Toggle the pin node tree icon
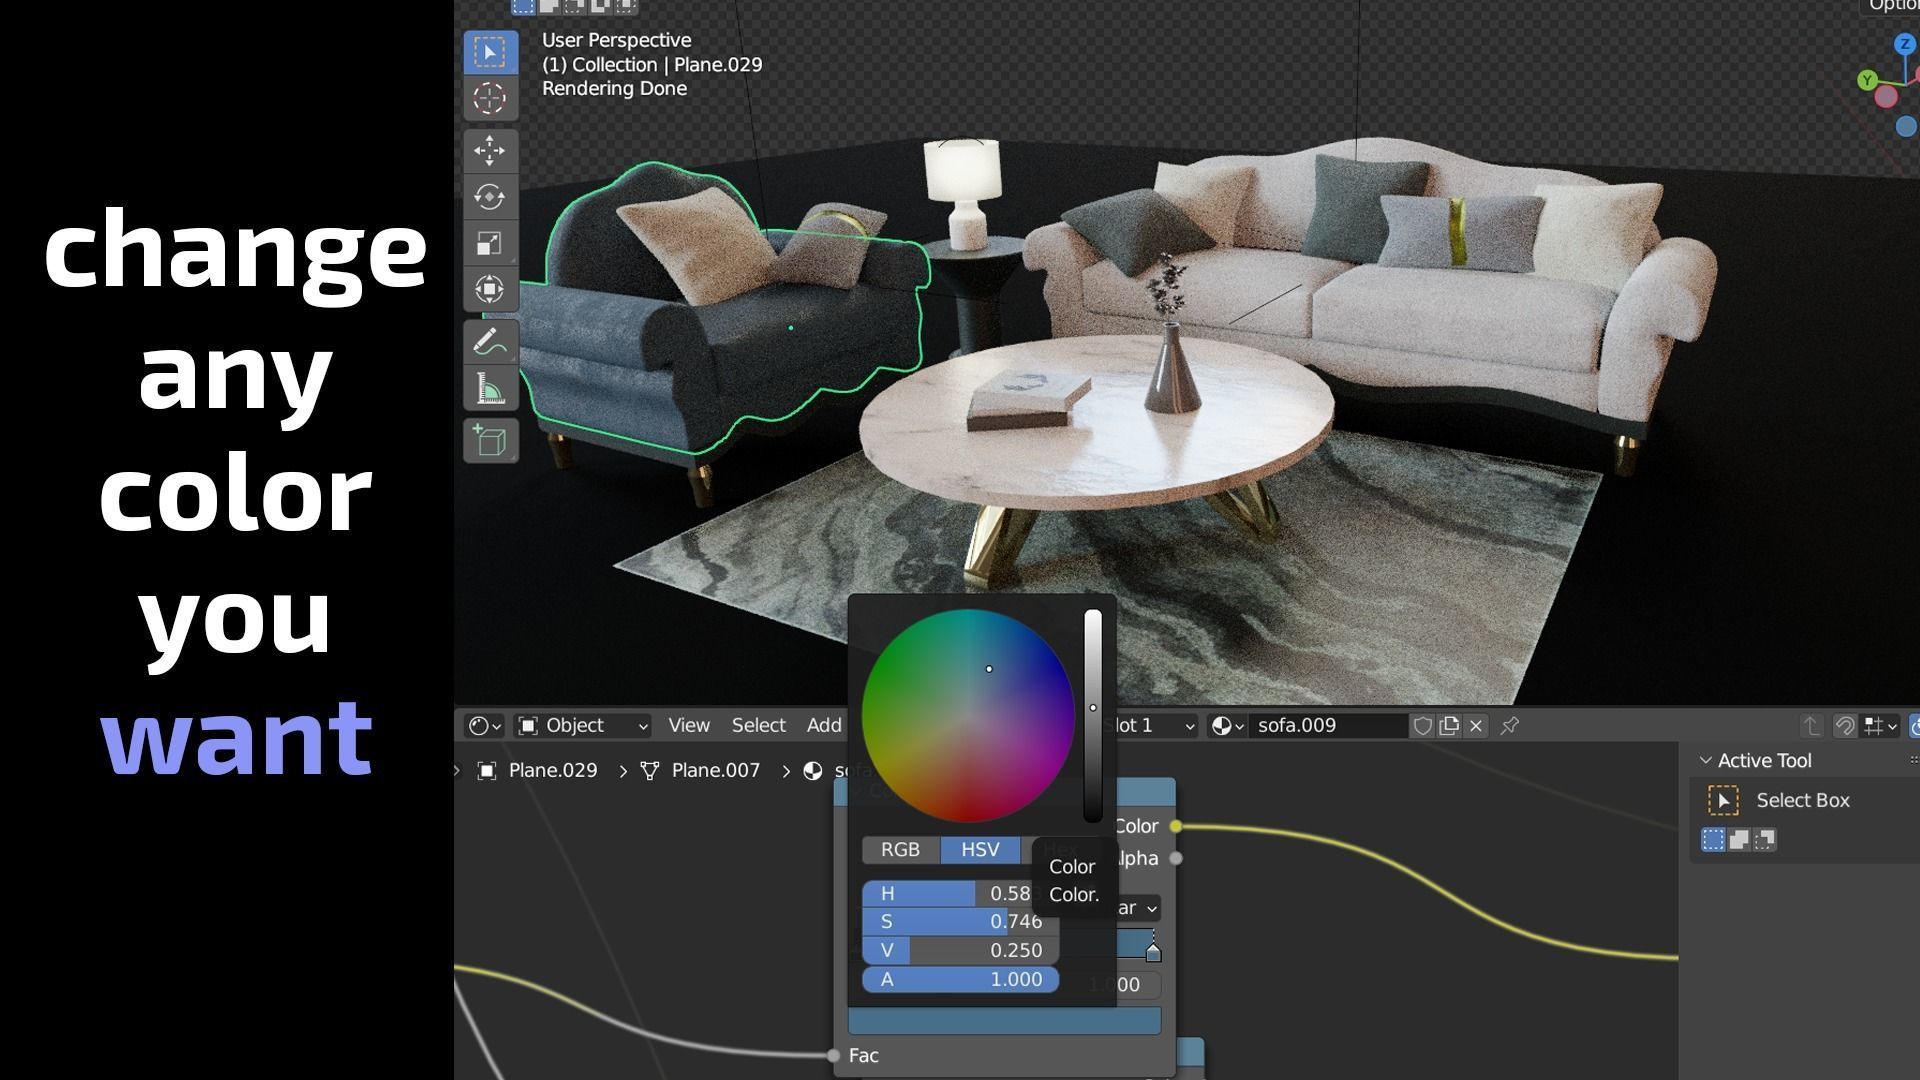 tap(1510, 726)
